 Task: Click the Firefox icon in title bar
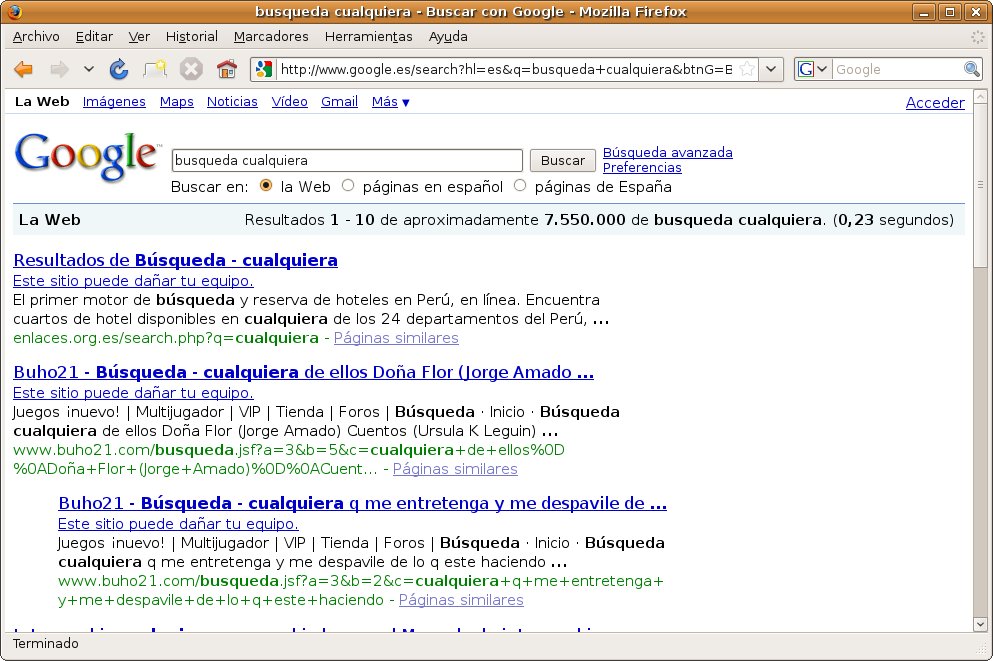(x=14, y=11)
